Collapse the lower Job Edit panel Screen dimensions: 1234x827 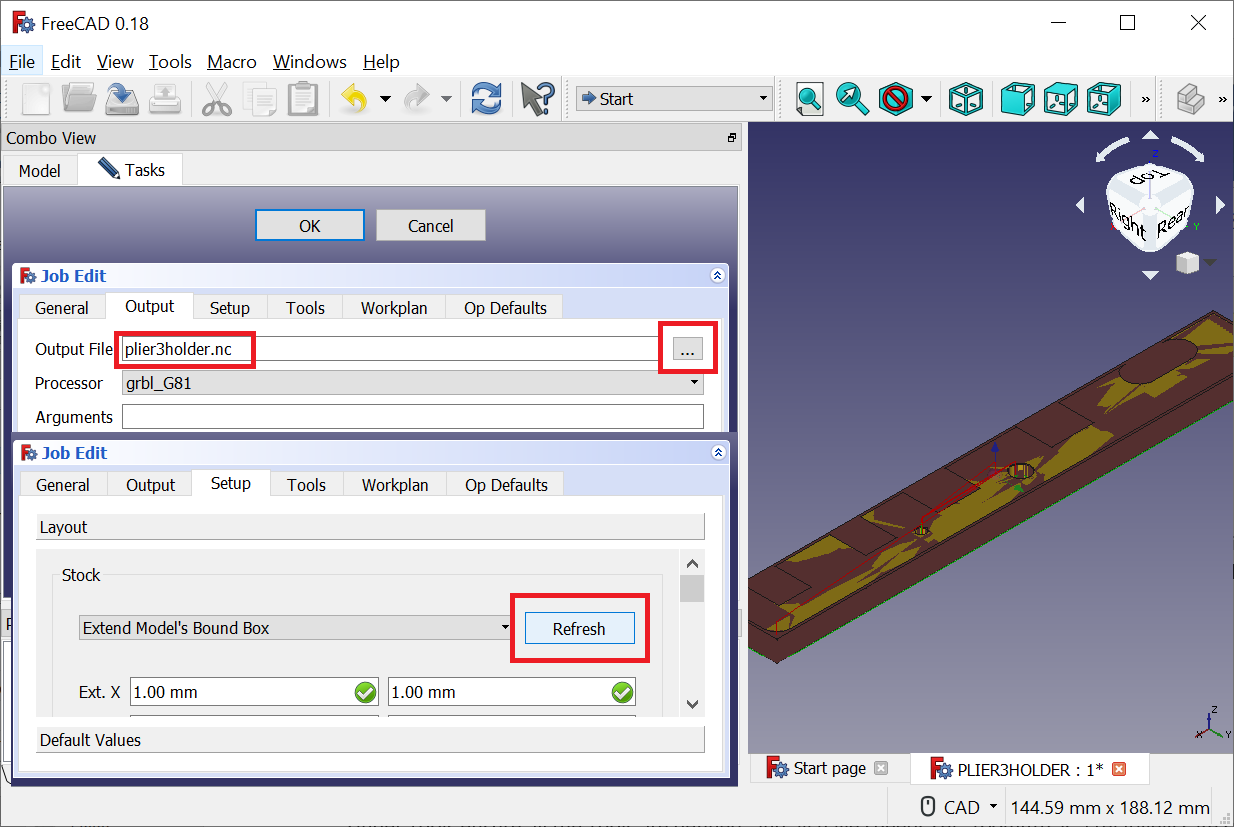point(719,453)
